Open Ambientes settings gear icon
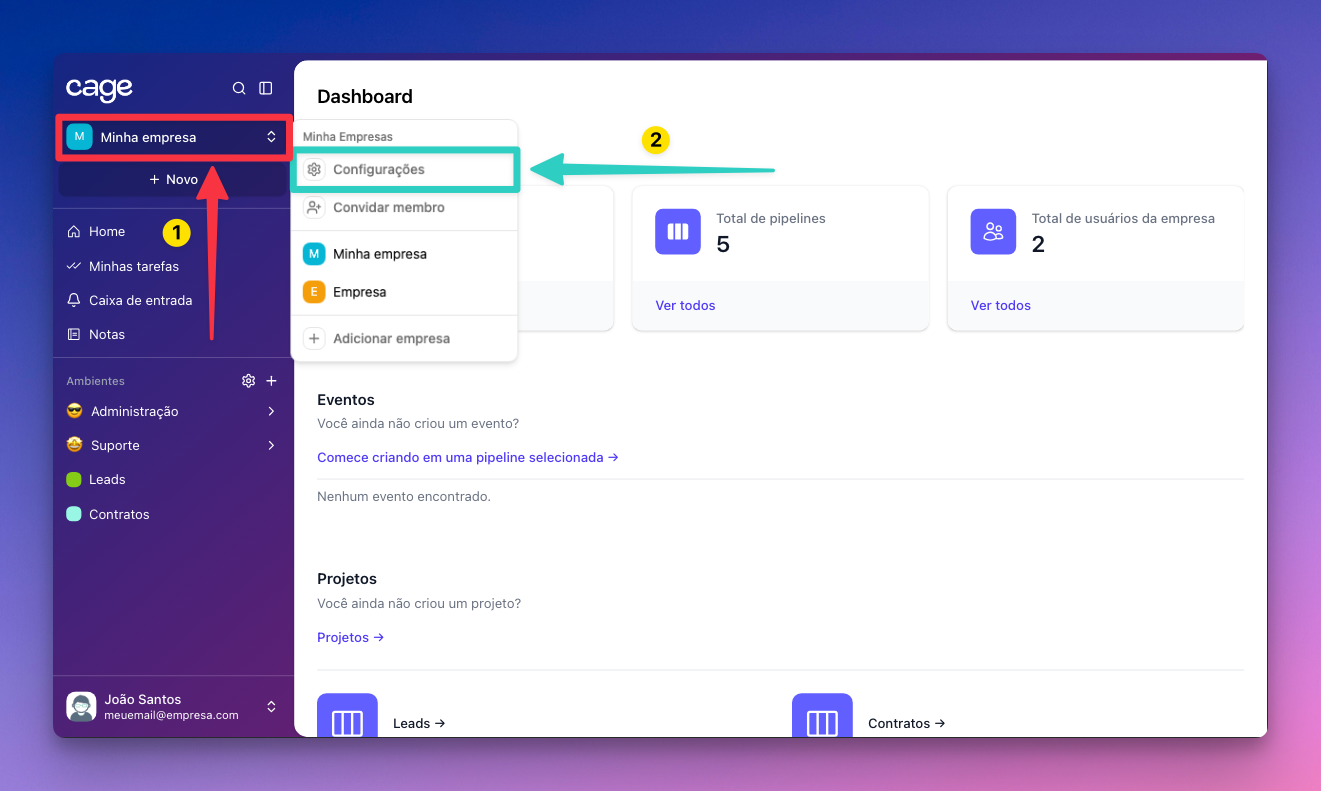1321x791 pixels. click(249, 381)
